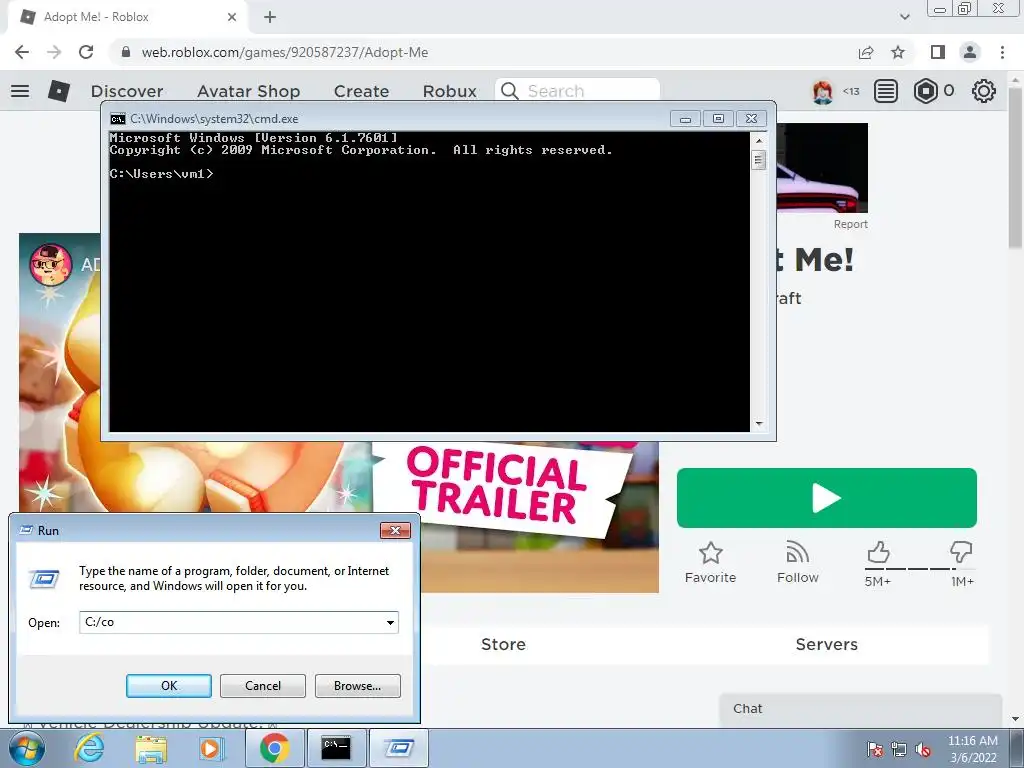The image size is (1024, 768).
Task: Favorite the game with the star icon
Action: [711, 553]
